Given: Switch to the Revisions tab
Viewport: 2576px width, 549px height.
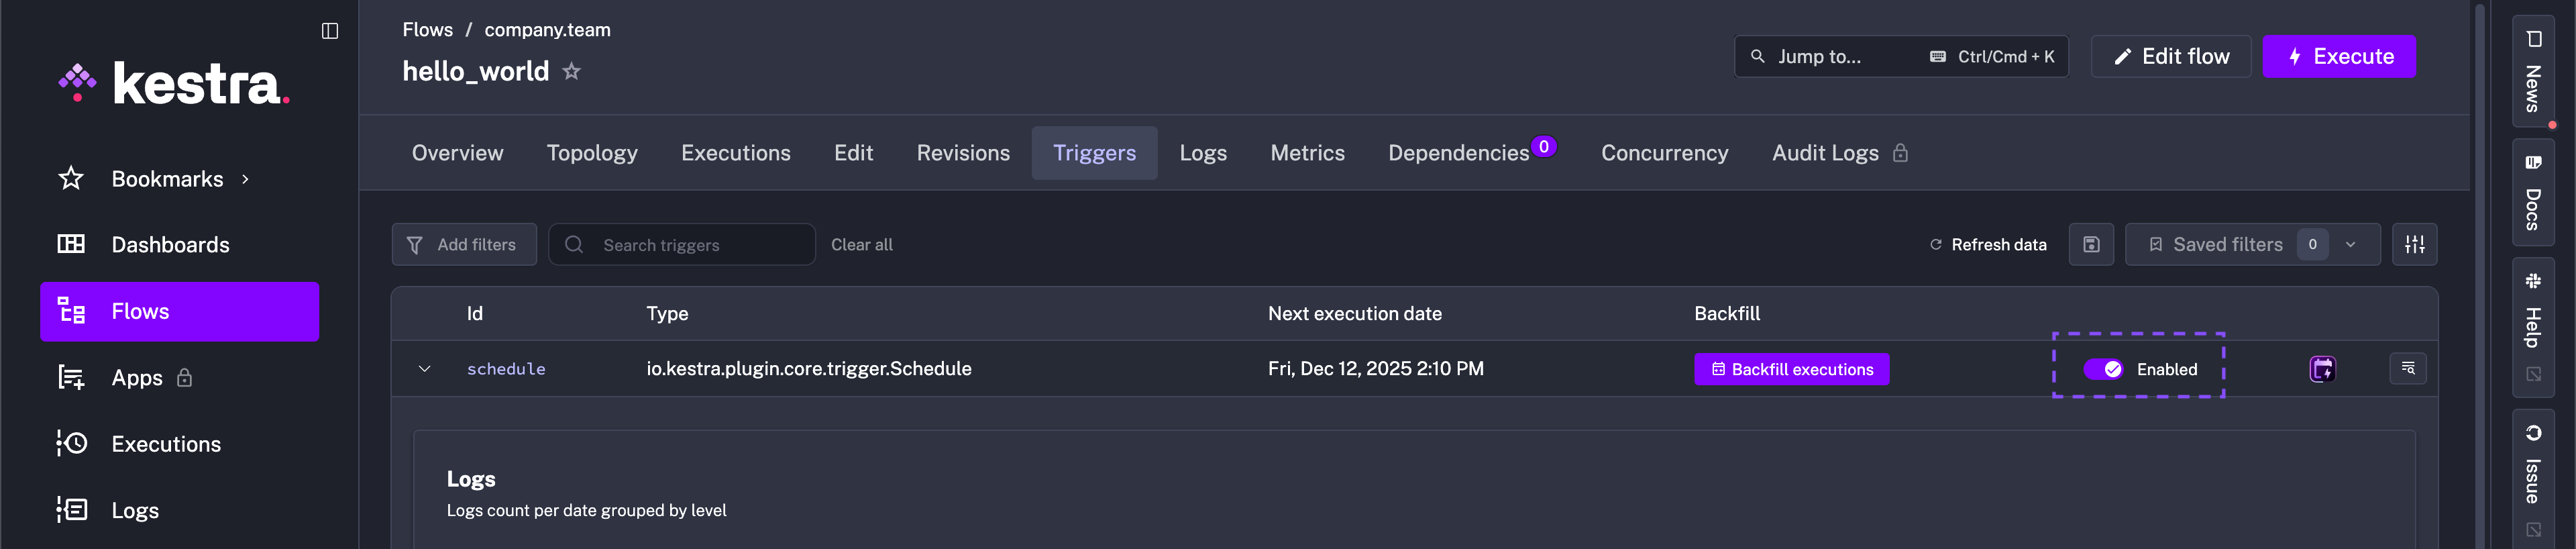Looking at the screenshot, I should point(962,152).
